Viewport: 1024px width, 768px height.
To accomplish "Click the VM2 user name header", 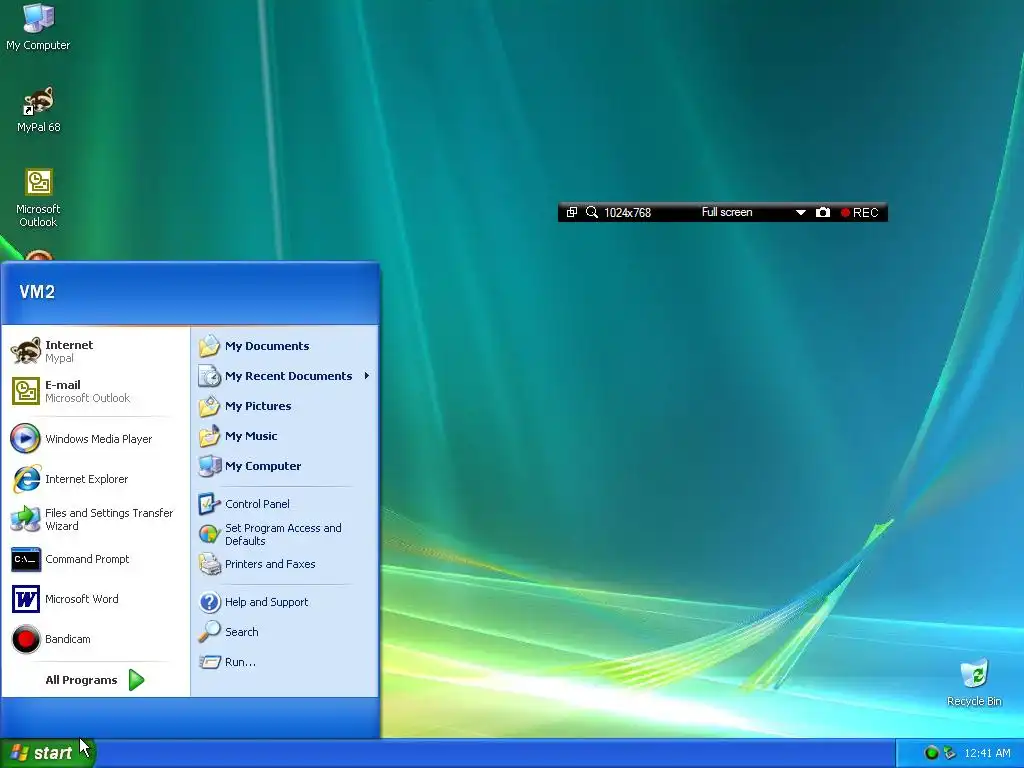I will 37,292.
